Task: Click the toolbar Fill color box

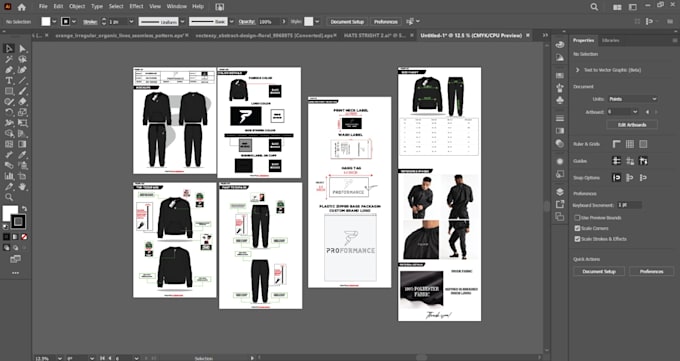Action: point(10,213)
